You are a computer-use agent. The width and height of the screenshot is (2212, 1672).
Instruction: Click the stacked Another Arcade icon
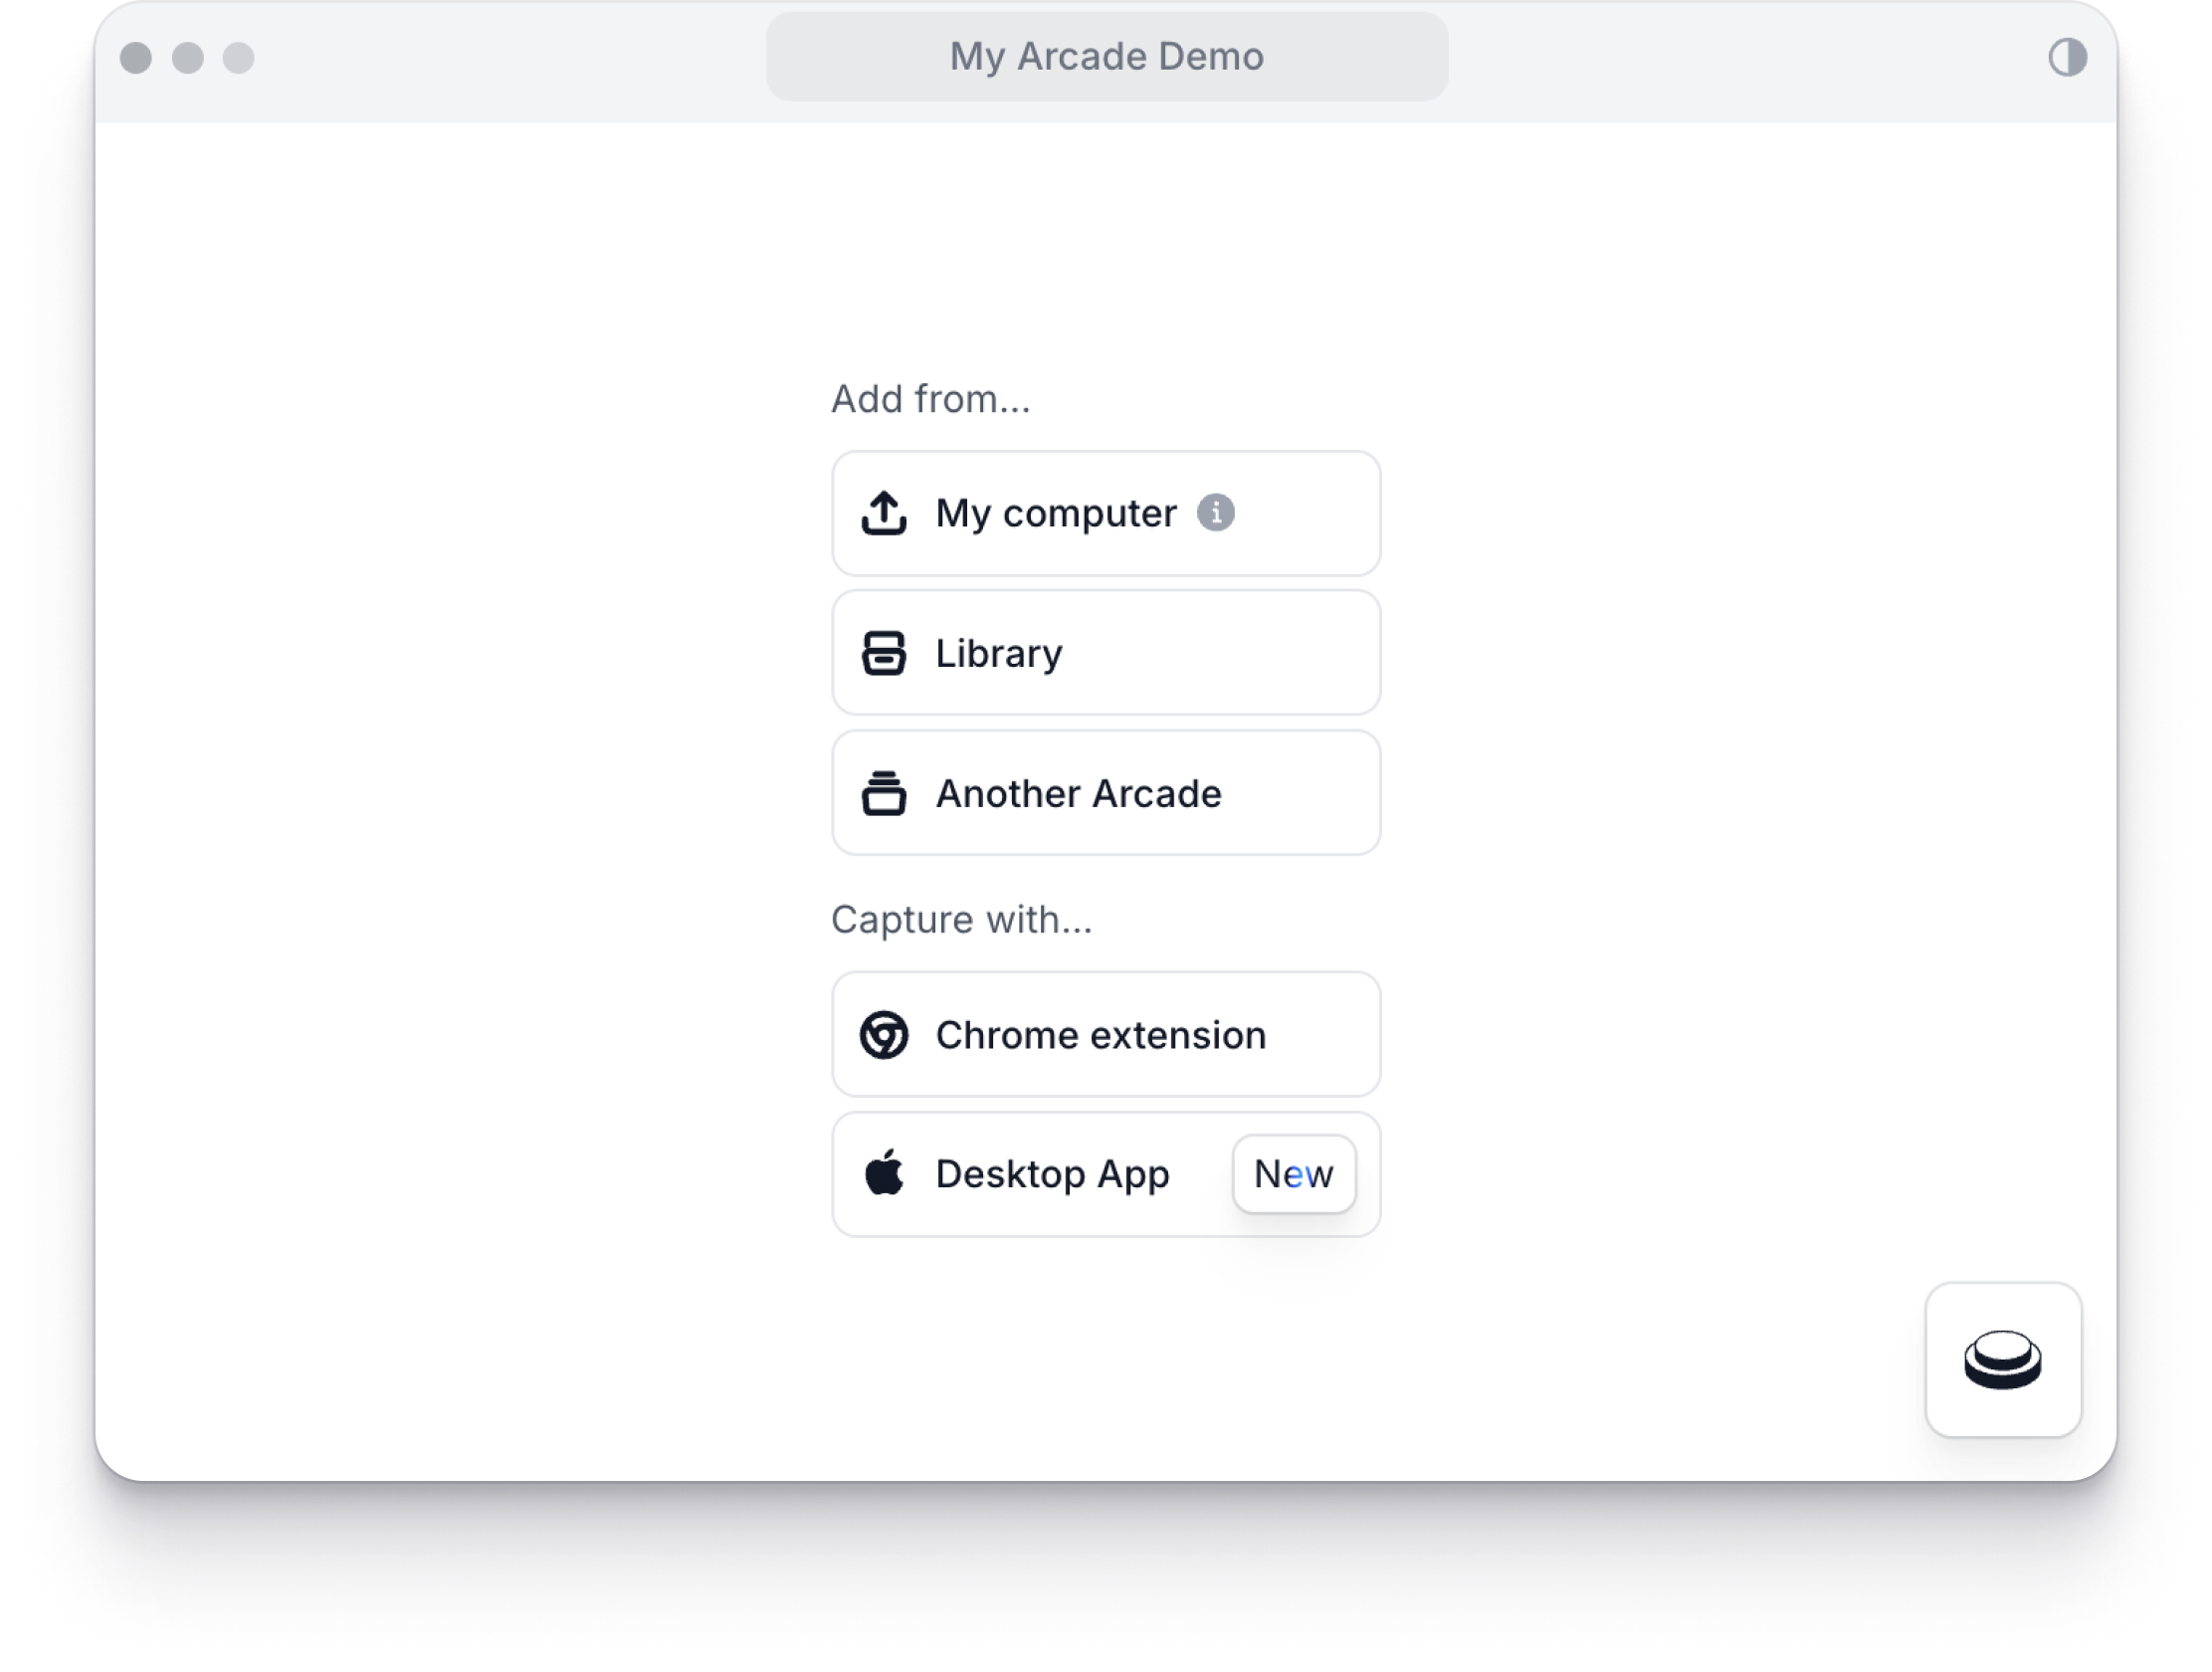click(883, 793)
